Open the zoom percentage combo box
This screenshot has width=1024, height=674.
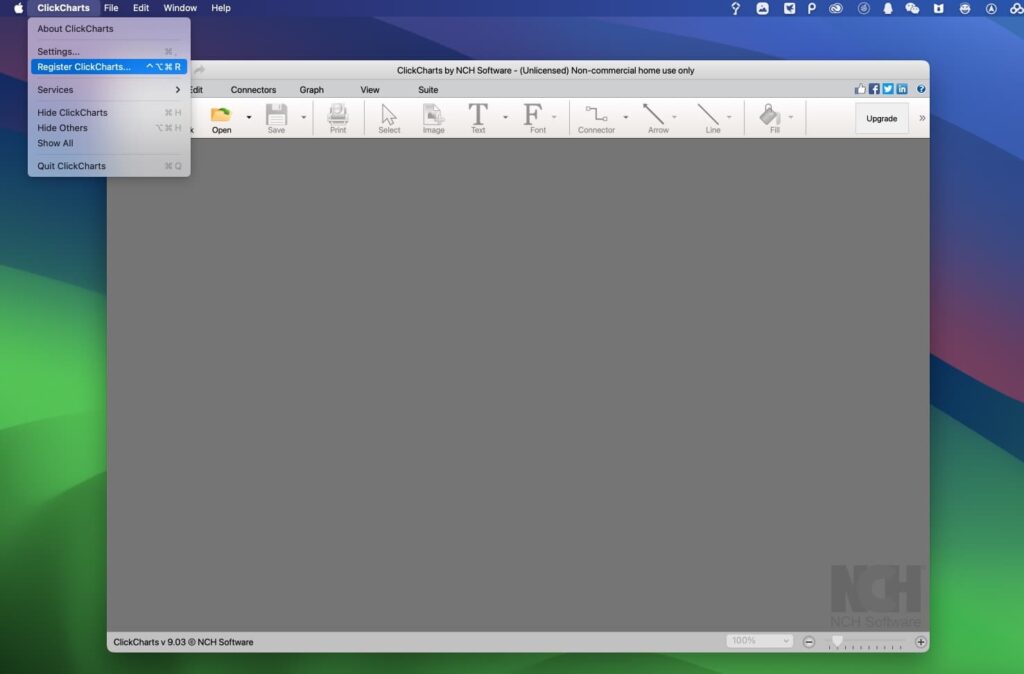click(x=759, y=641)
